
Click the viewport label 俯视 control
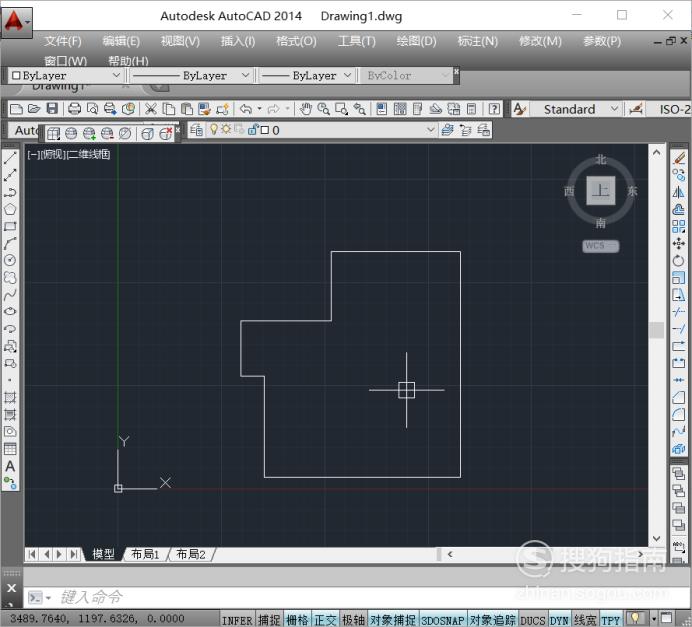(x=52, y=154)
